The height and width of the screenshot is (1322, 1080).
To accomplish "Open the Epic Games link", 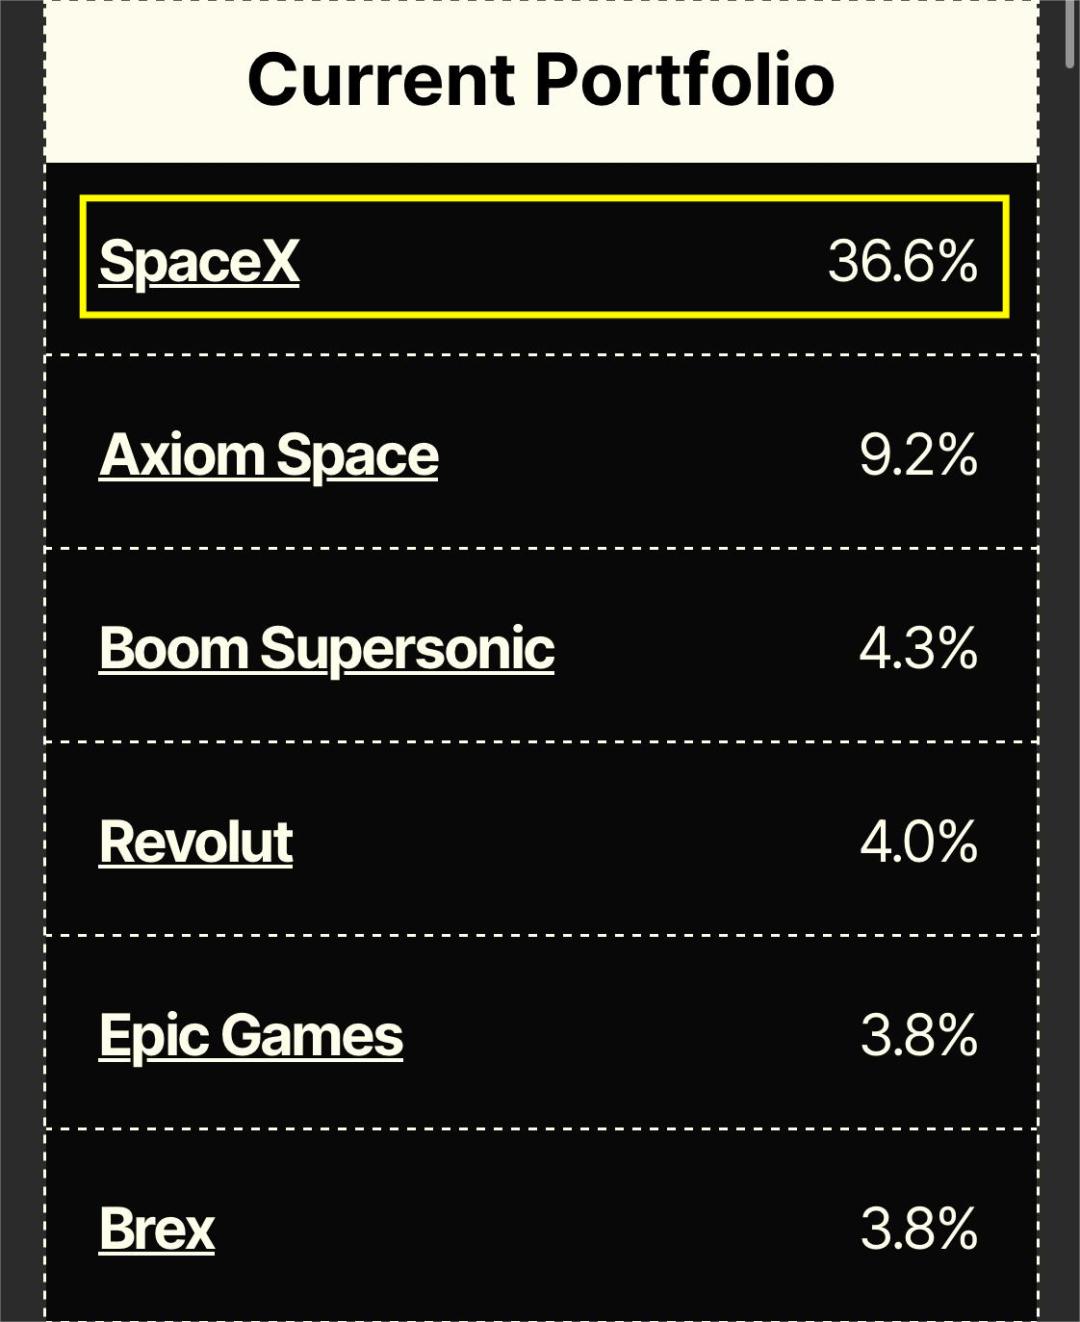I will tap(251, 1036).
